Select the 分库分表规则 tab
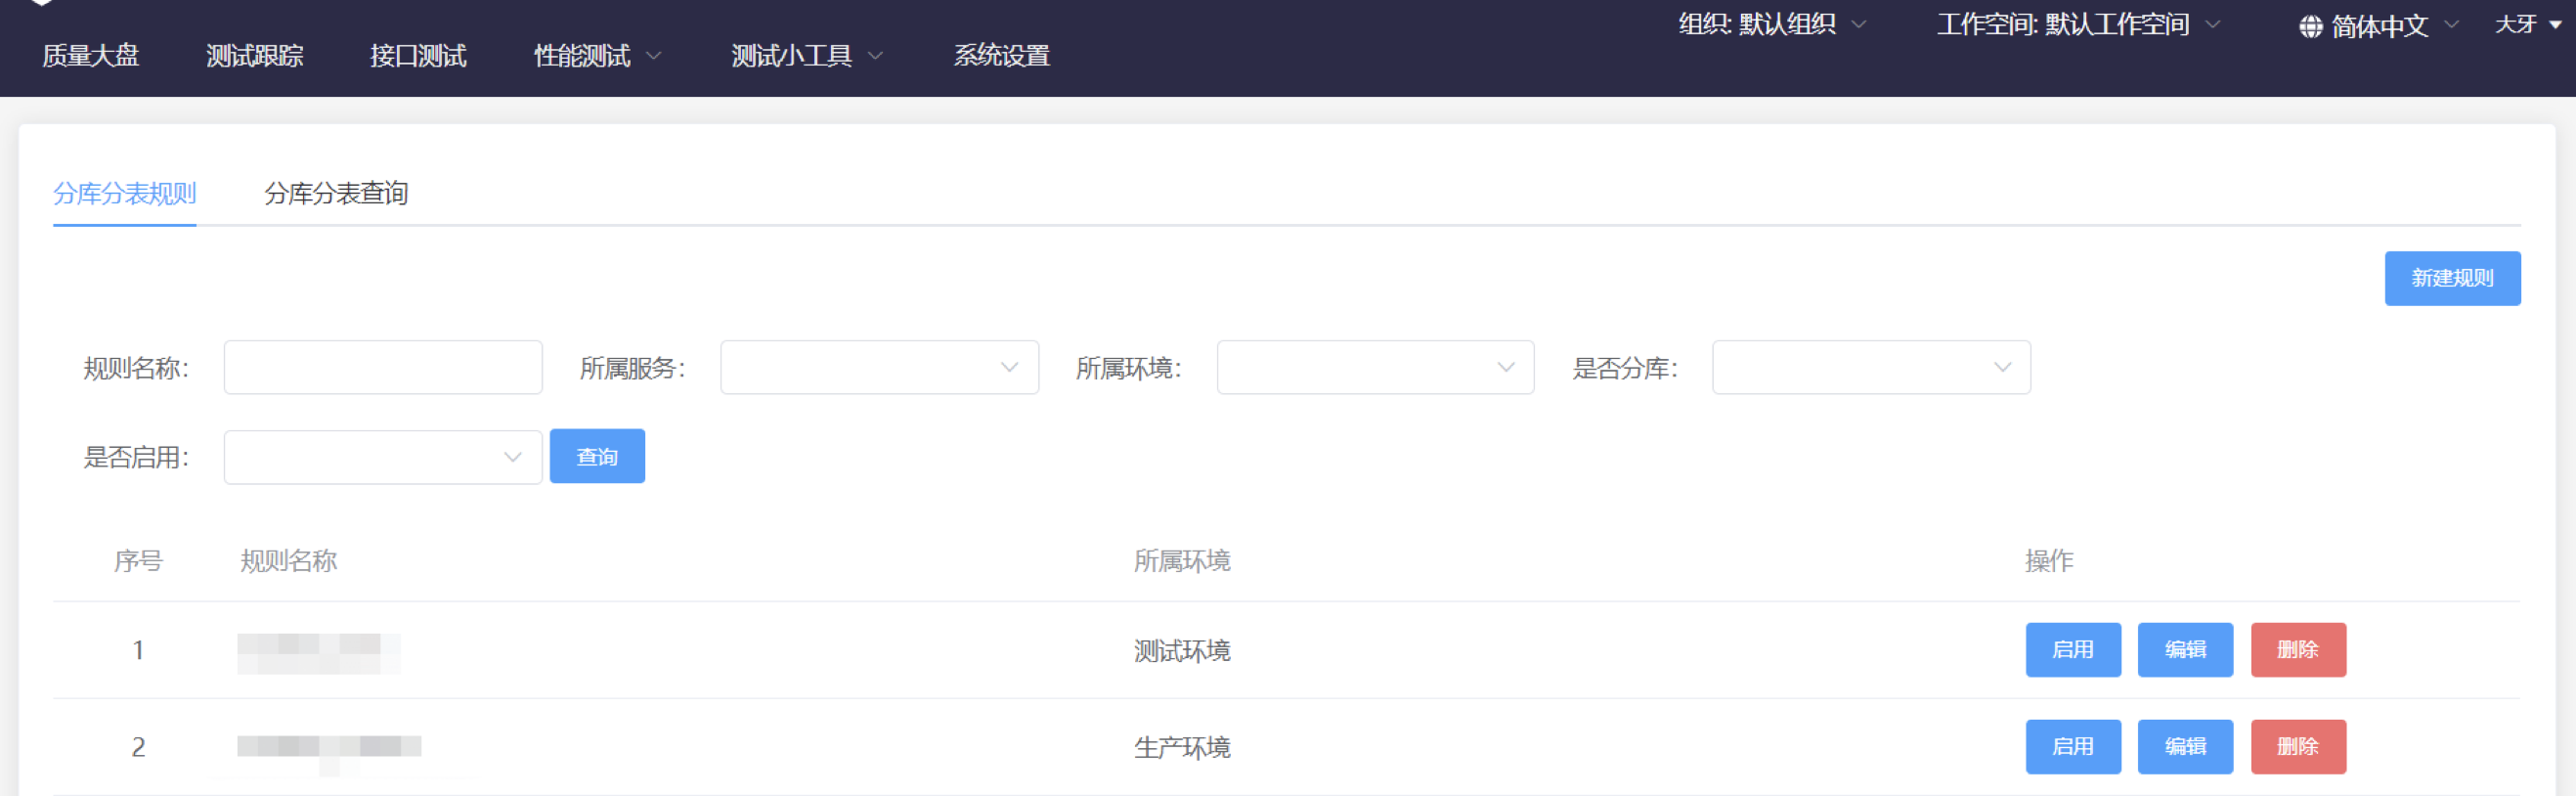Screen dimensions: 2576x796 [125, 193]
